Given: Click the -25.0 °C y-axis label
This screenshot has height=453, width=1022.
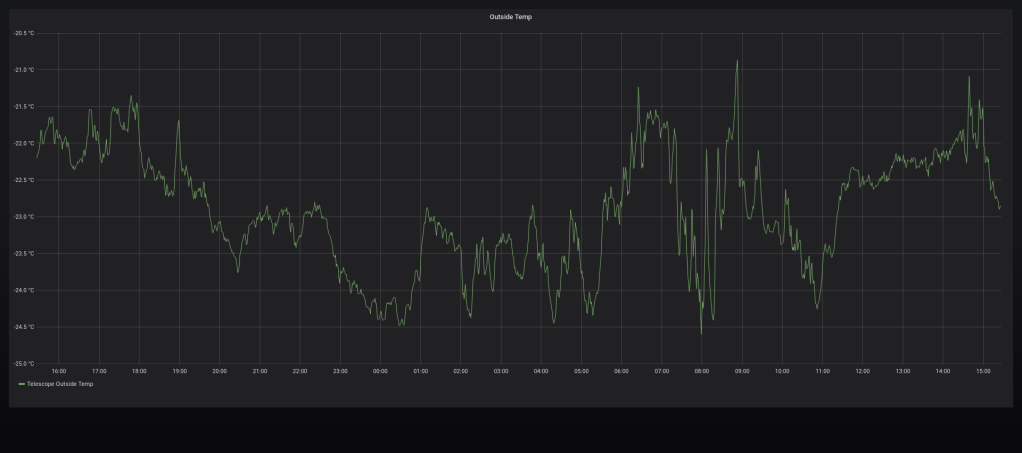Looking at the screenshot, I should (23, 363).
